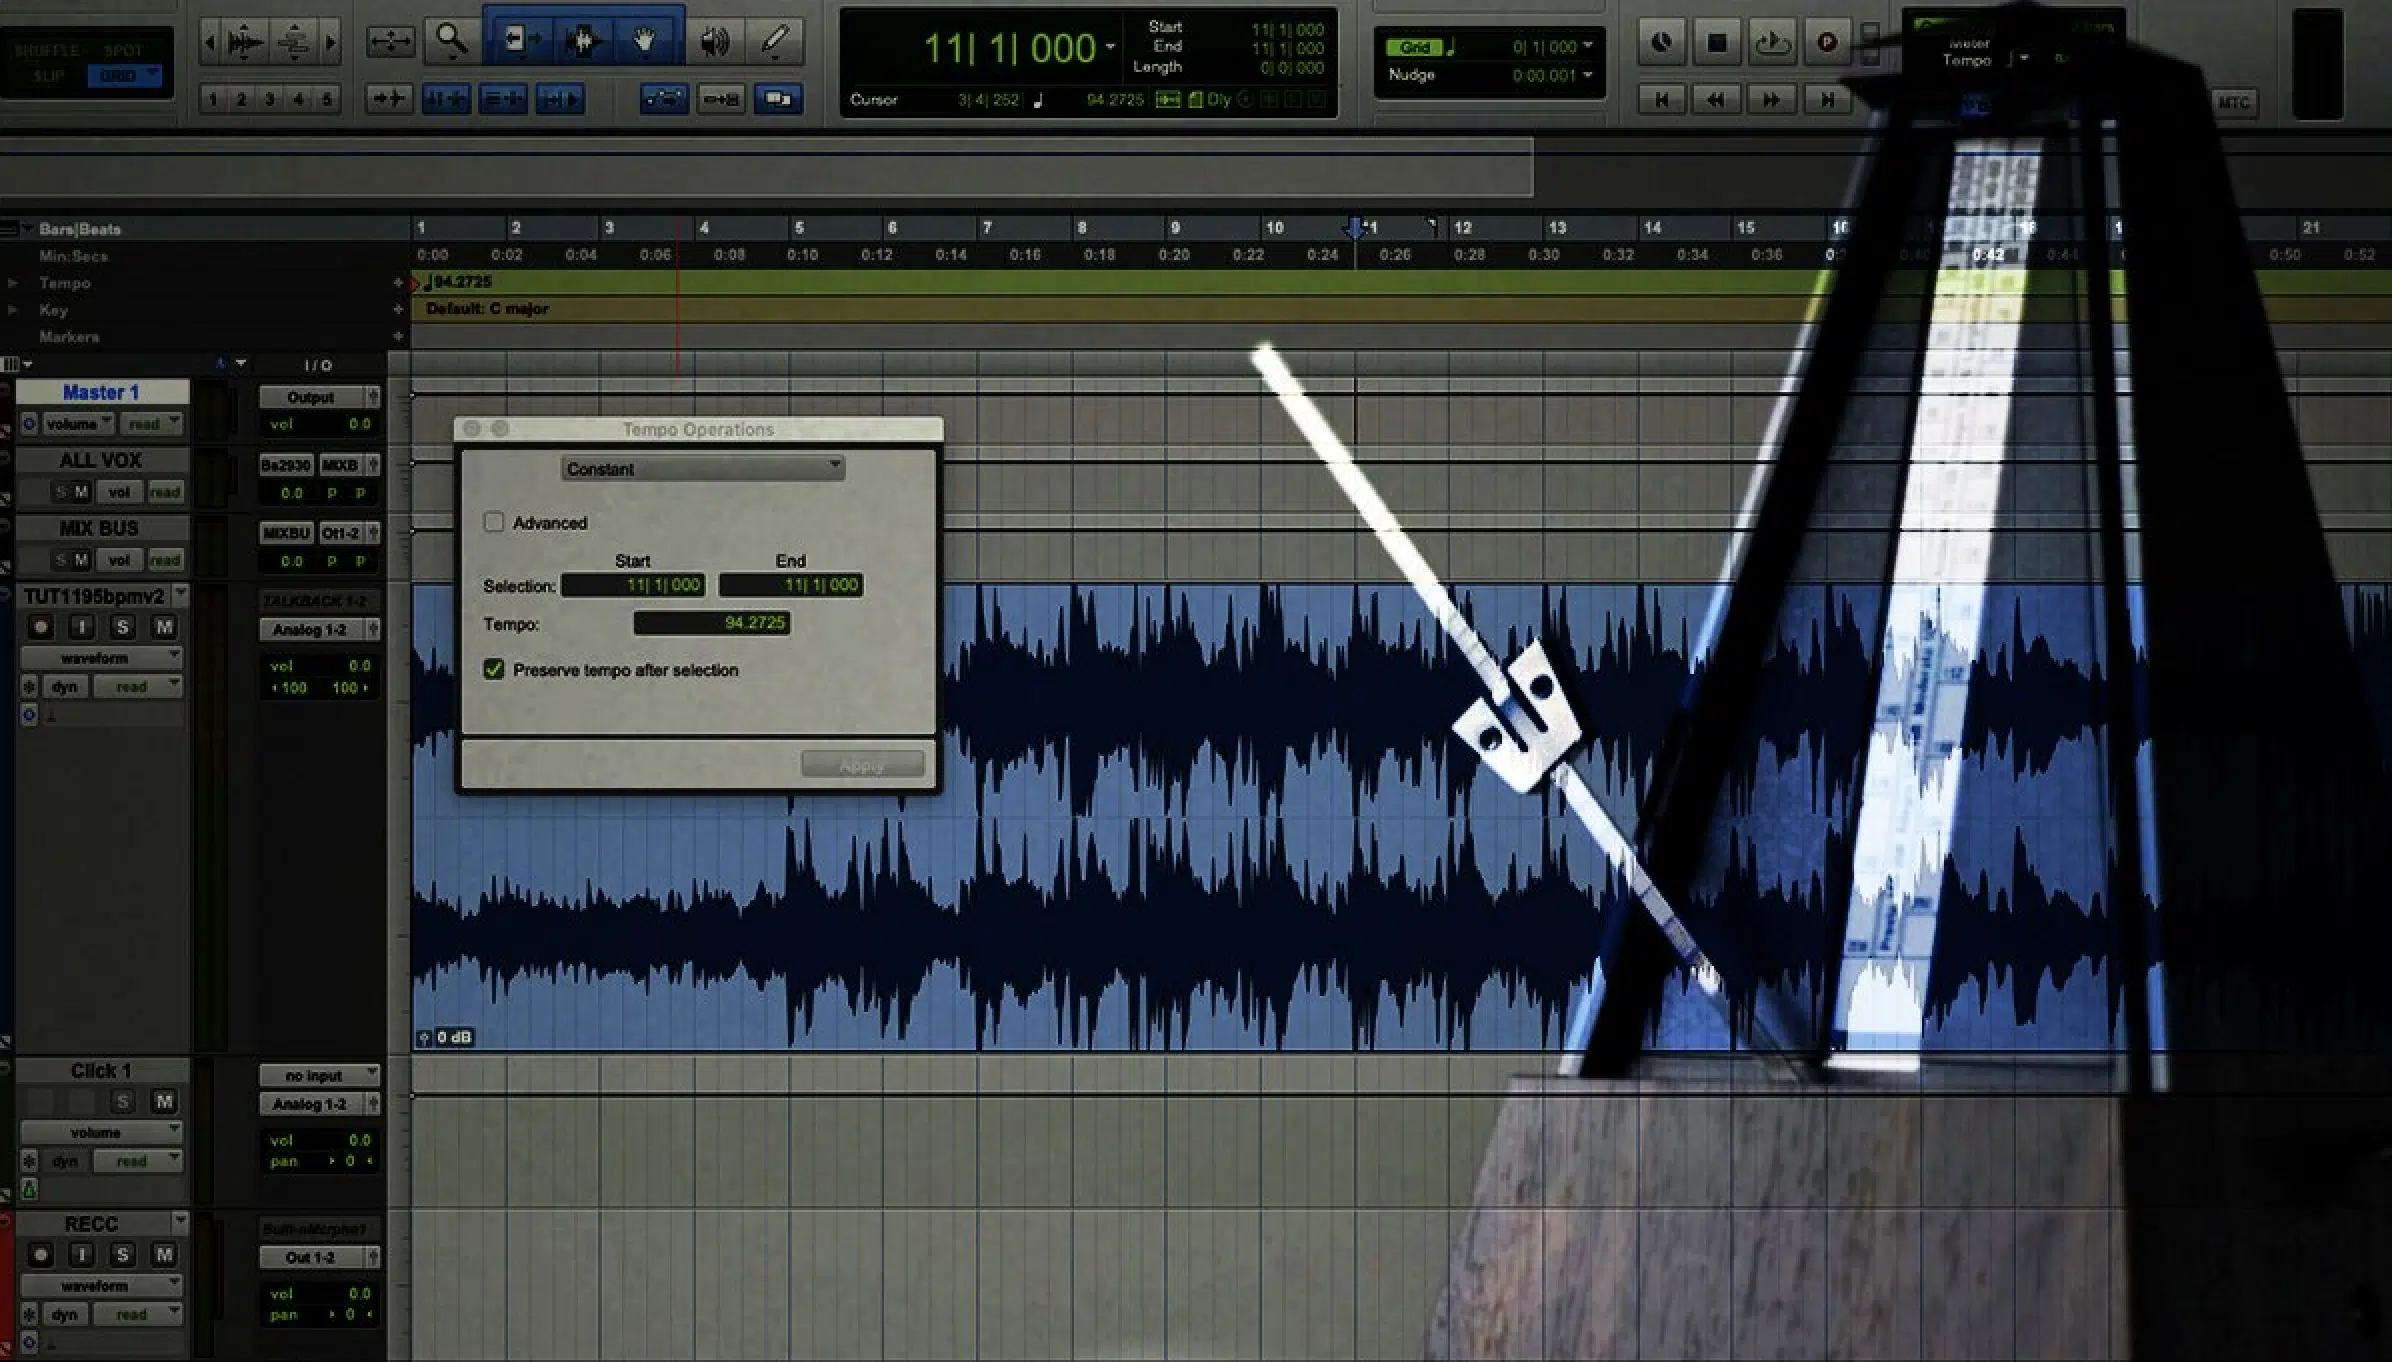The height and width of the screenshot is (1362, 2392).
Task: Zoom out horizontally with left arrow
Action: click(210, 42)
